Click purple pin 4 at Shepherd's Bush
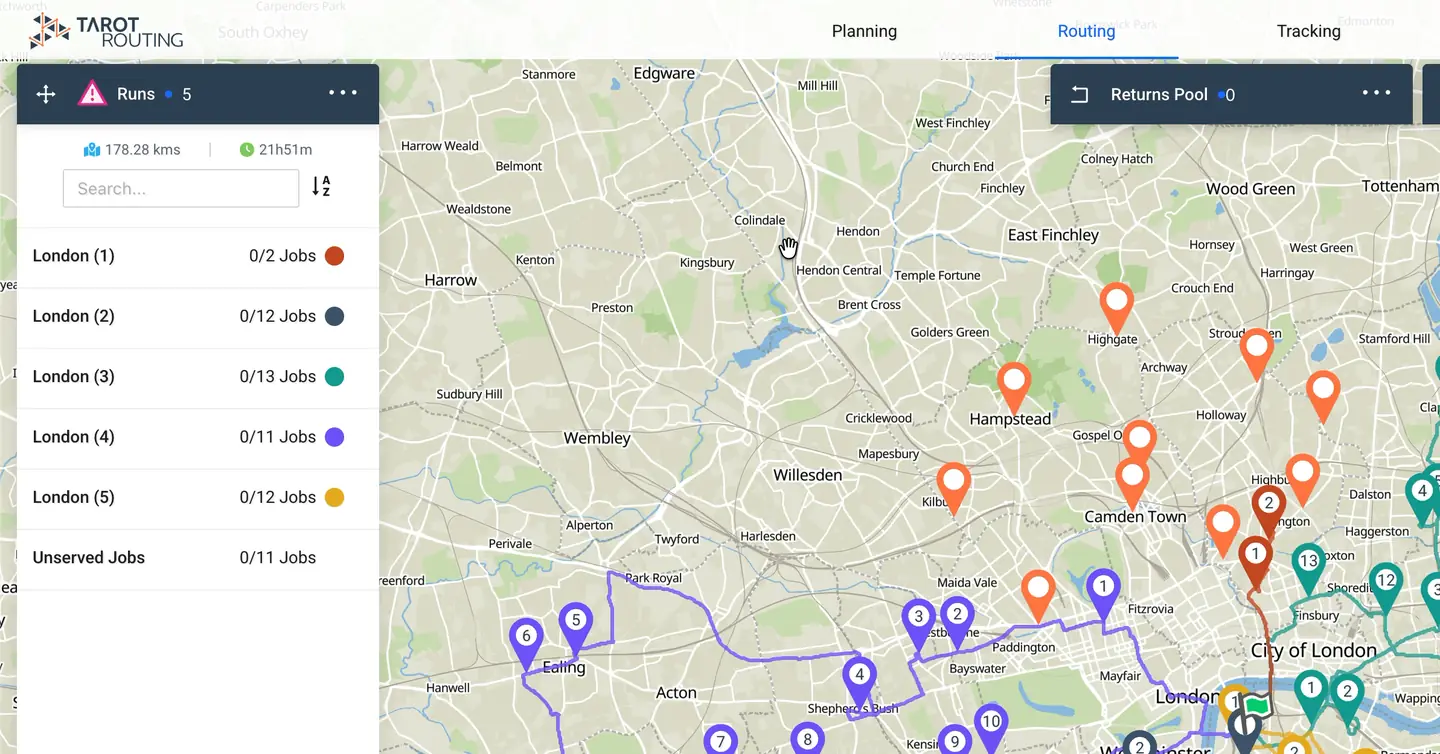1440x754 pixels. click(859, 682)
